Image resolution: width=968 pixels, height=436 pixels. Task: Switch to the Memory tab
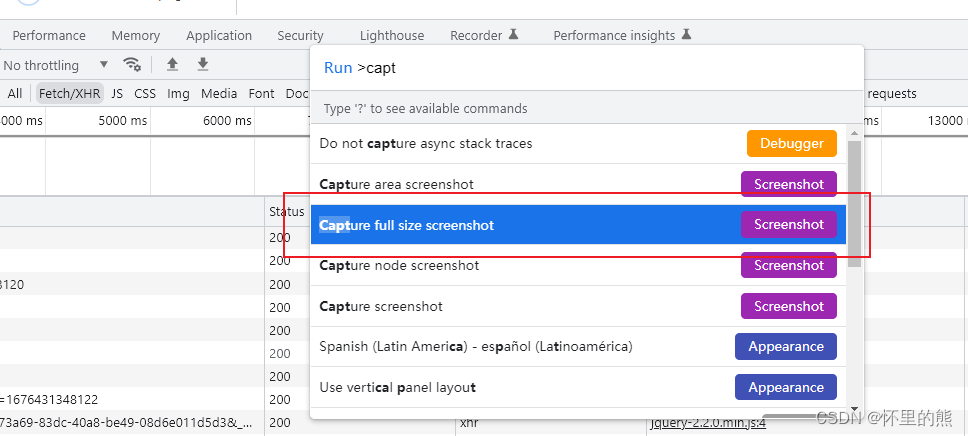[135, 36]
